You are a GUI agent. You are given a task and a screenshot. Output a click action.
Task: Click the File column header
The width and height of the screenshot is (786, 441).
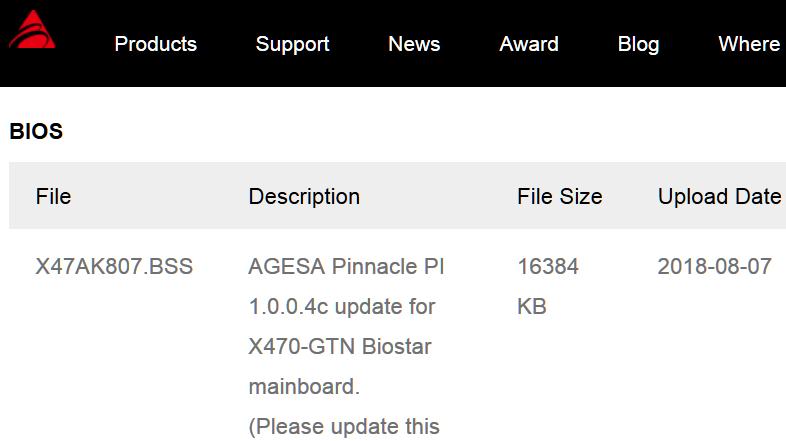coord(53,196)
